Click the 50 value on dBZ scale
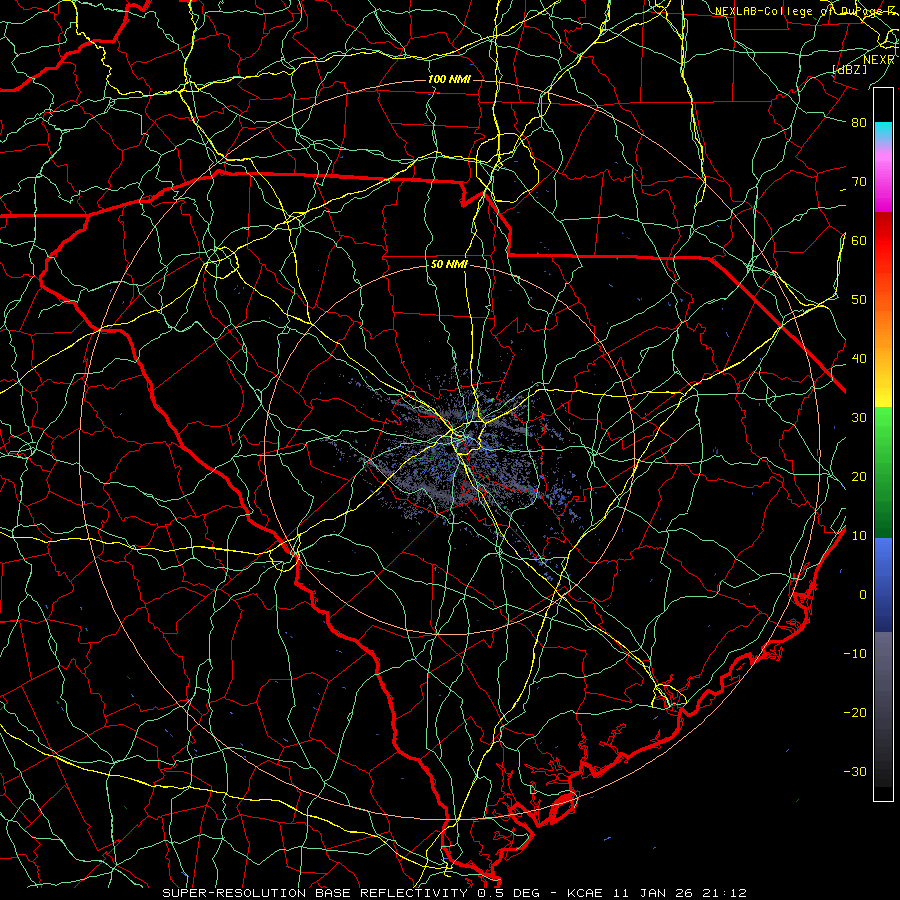Viewport: 900px width, 900px height. pyautogui.click(x=859, y=300)
